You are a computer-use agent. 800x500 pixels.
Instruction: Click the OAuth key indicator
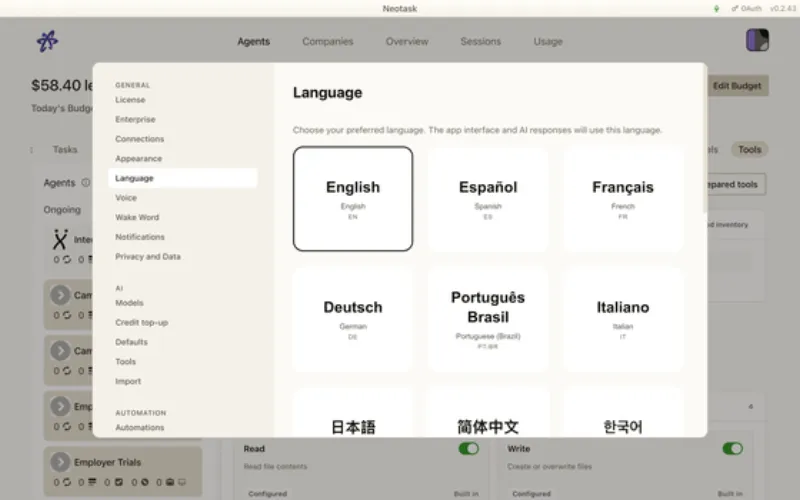(x=746, y=9)
